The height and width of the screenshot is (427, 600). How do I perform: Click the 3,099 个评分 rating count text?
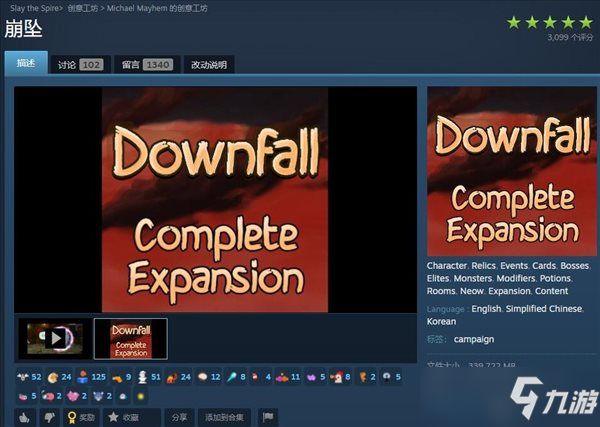[570, 37]
